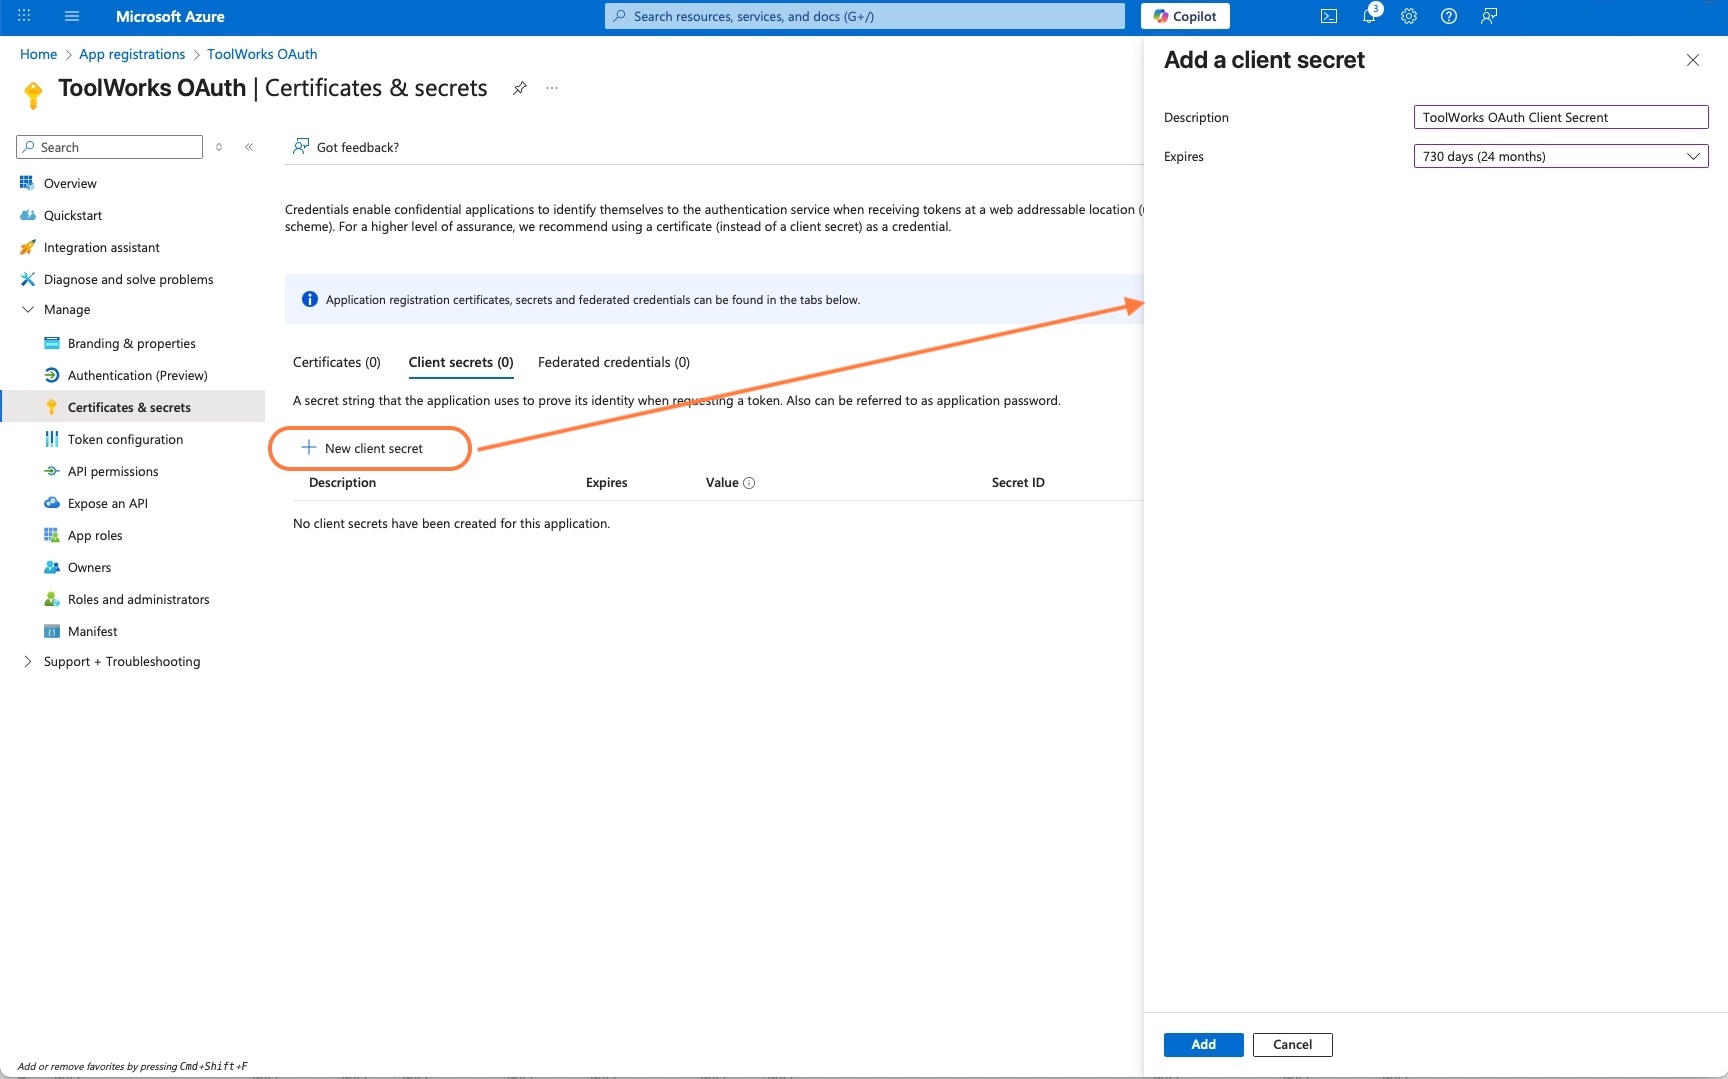Launch Copilot from the top bar
The image size is (1728, 1079).
coord(1184,16)
